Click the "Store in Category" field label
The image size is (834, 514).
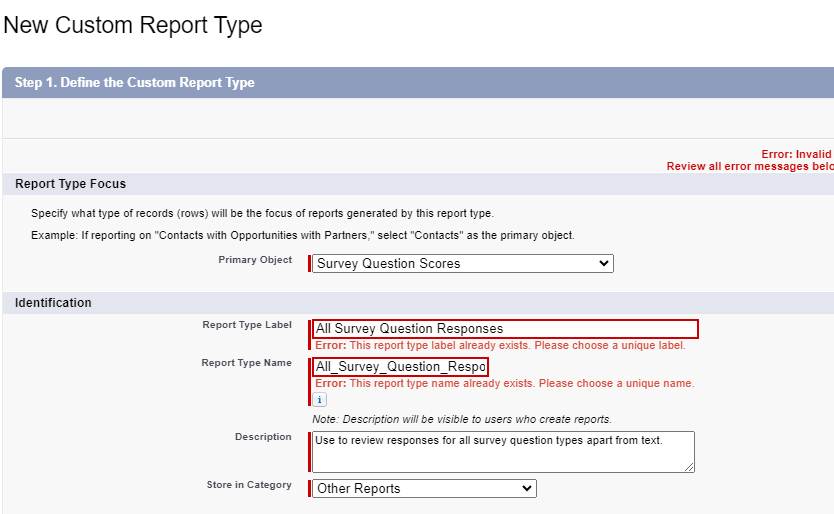pyautogui.click(x=249, y=485)
